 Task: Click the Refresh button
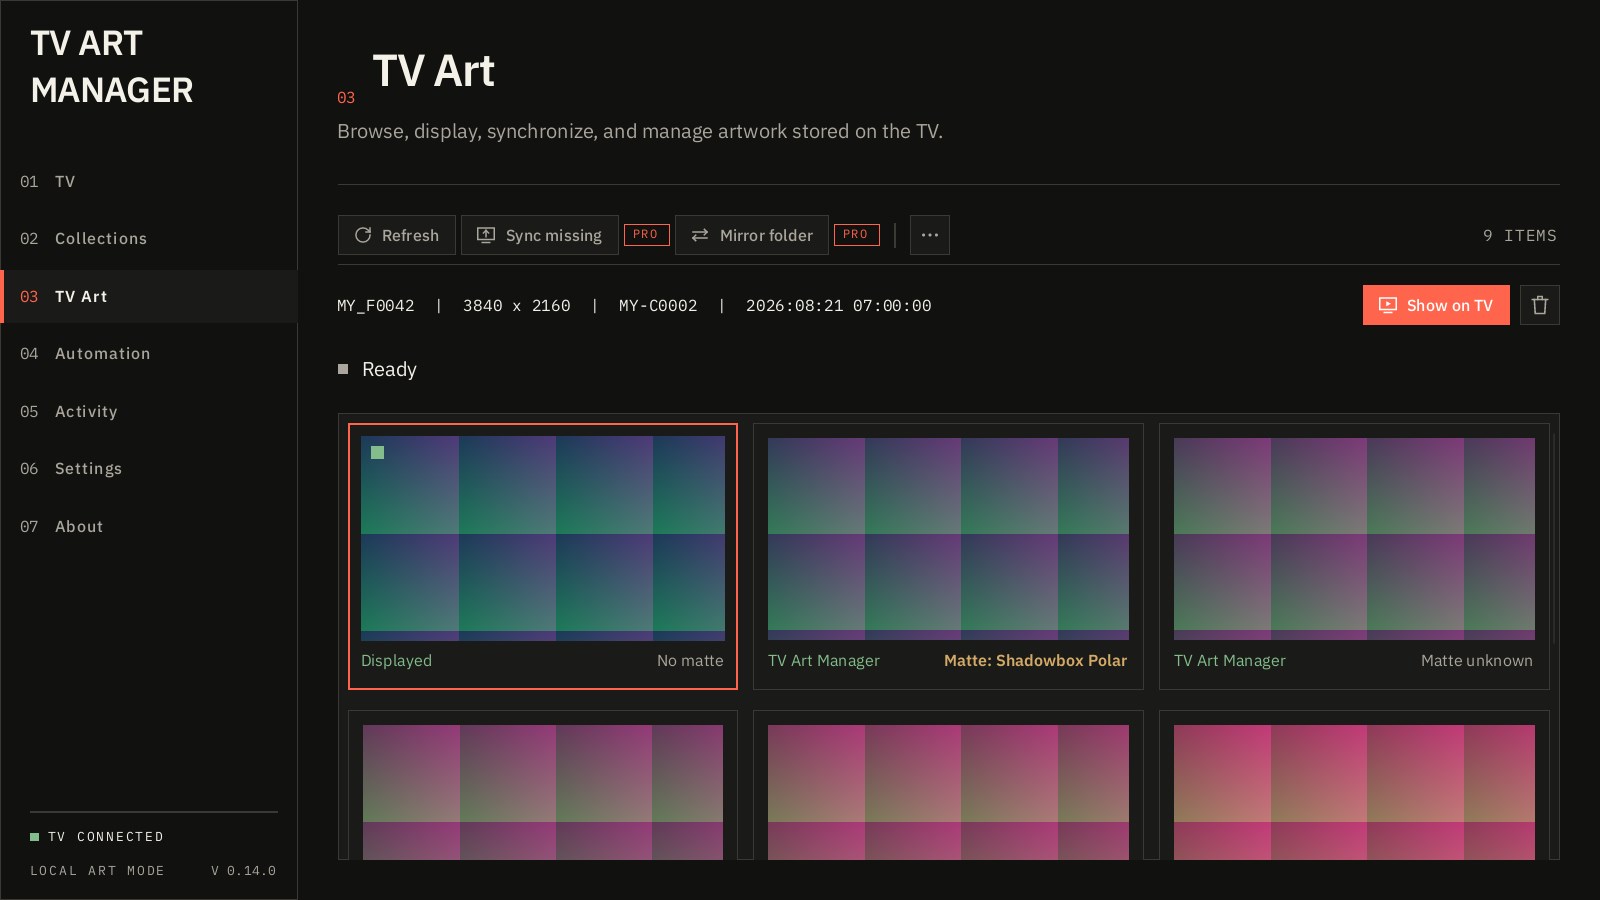(x=397, y=235)
